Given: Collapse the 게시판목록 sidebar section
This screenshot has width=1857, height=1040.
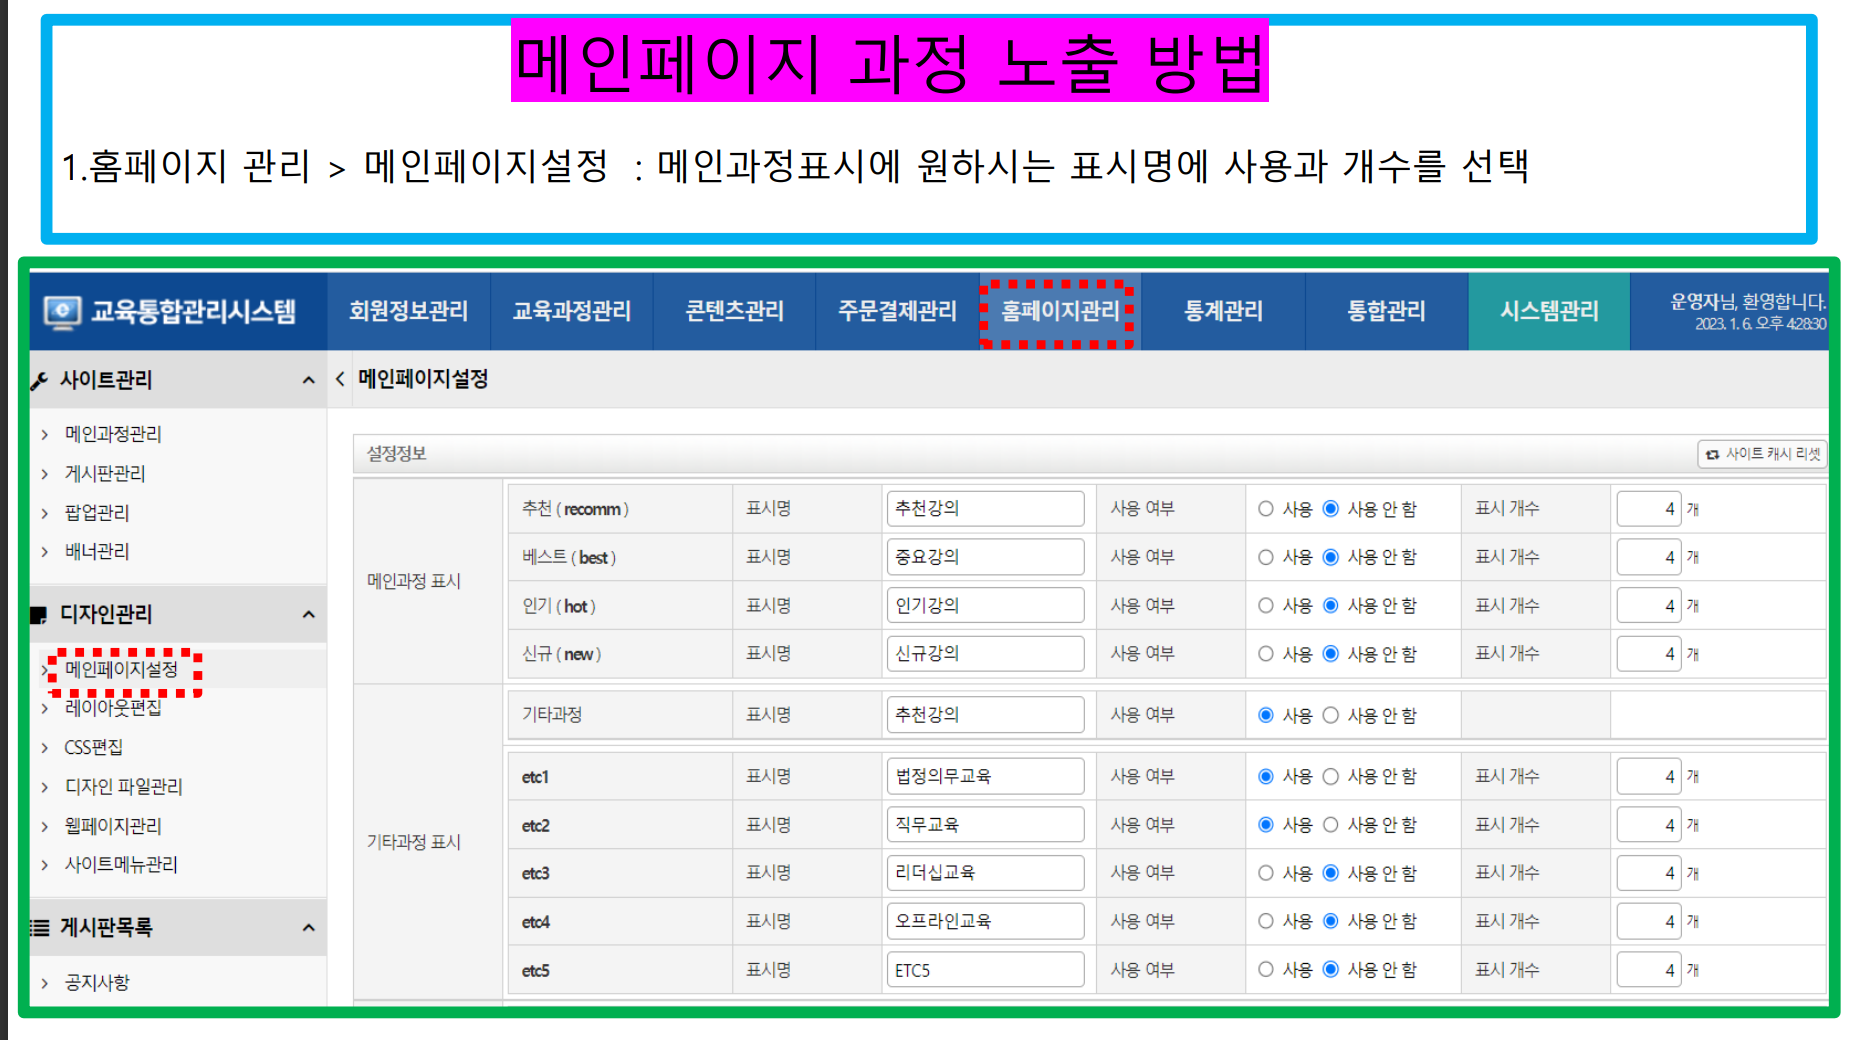Looking at the screenshot, I should point(308,928).
